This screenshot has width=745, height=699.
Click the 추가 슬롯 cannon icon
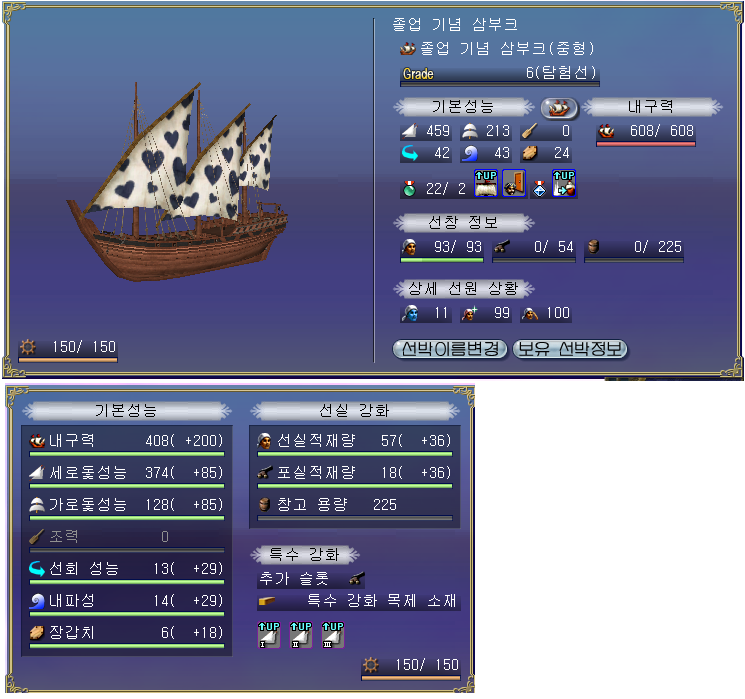coord(357,578)
